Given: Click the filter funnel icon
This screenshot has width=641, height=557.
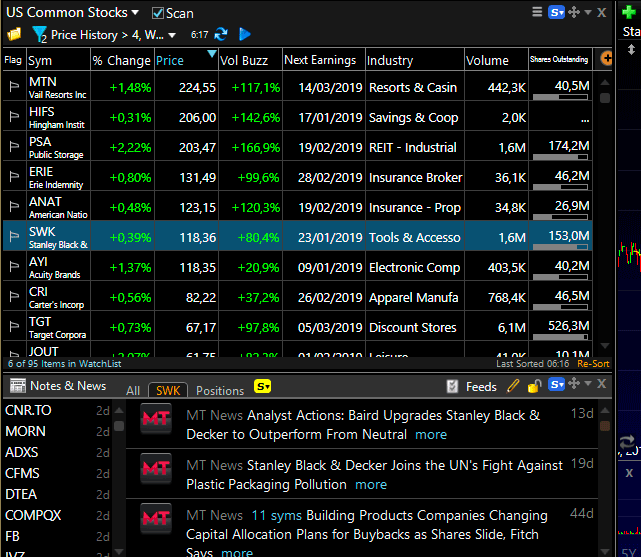Looking at the screenshot, I should pyautogui.click(x=39, y=35).
